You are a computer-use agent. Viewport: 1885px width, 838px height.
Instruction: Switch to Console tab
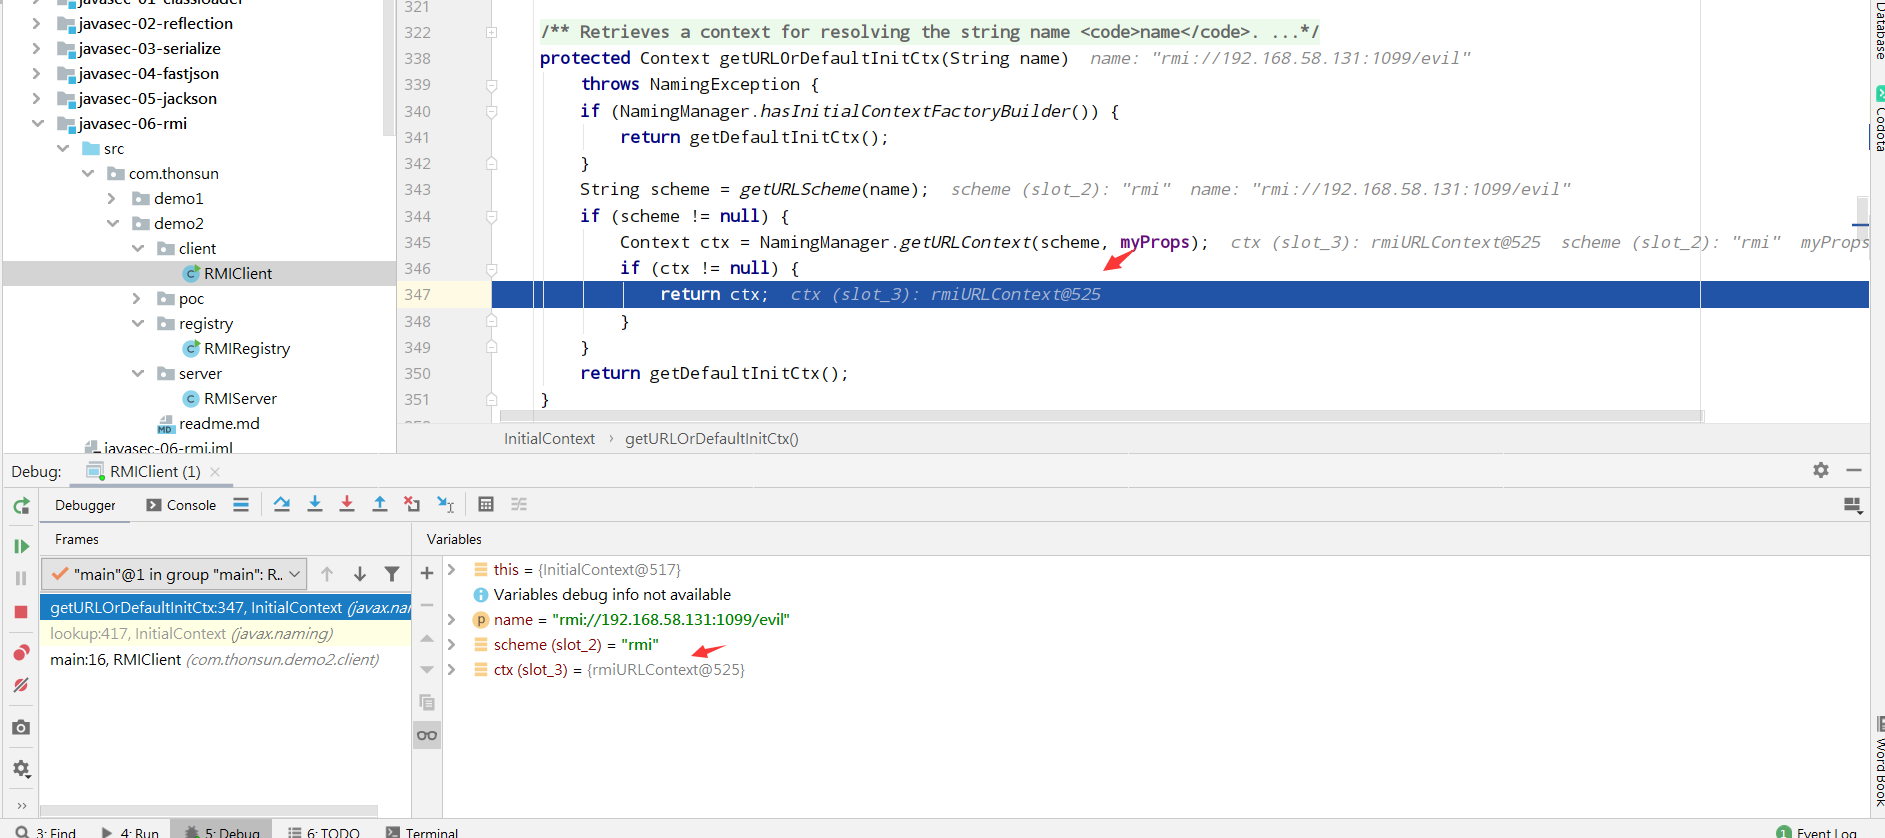[x=181, y=505]
